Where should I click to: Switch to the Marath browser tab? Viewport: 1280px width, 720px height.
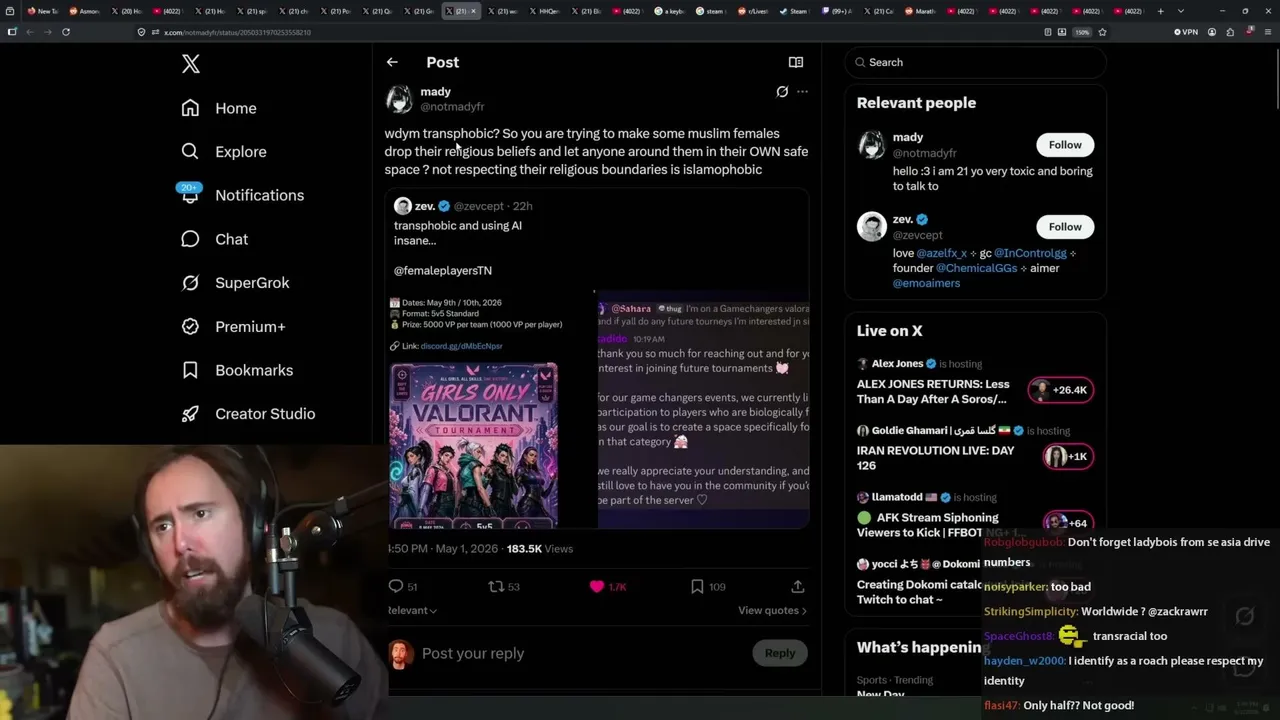pyautogui.click(x=922, y=11)
